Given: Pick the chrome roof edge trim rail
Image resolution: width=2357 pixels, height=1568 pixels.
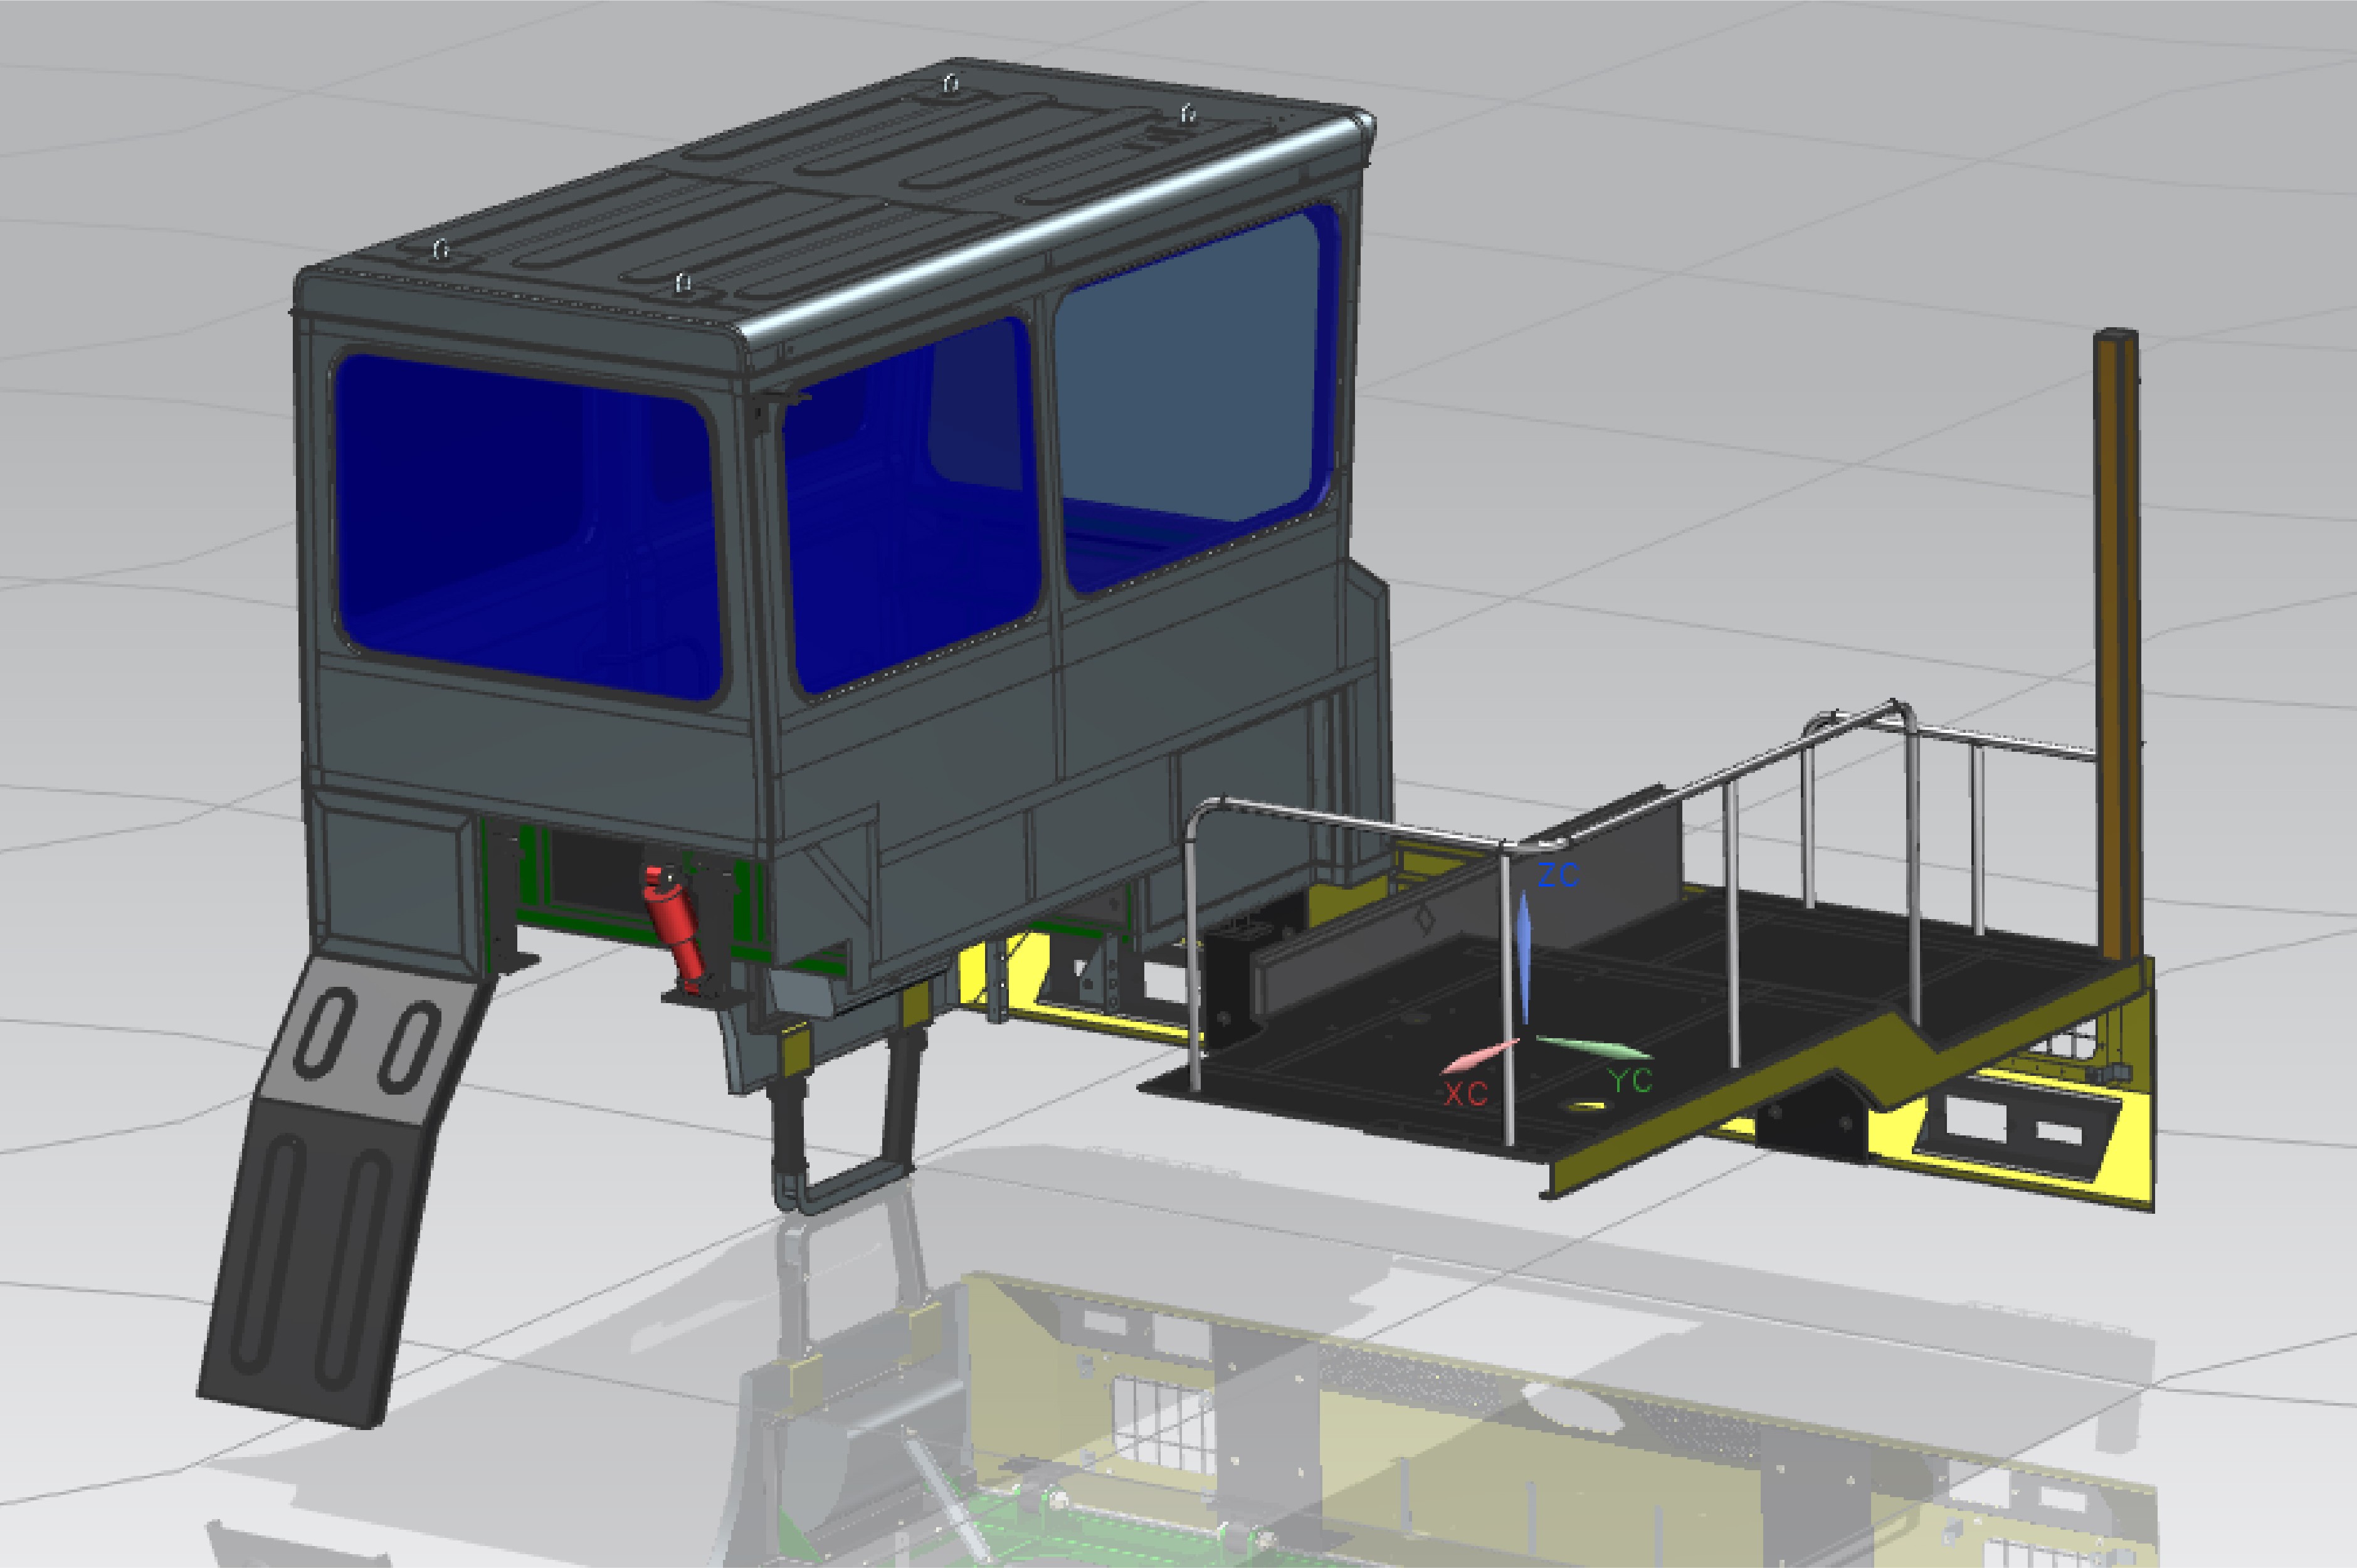Looking at the screenshot, I should [1050, 225].
